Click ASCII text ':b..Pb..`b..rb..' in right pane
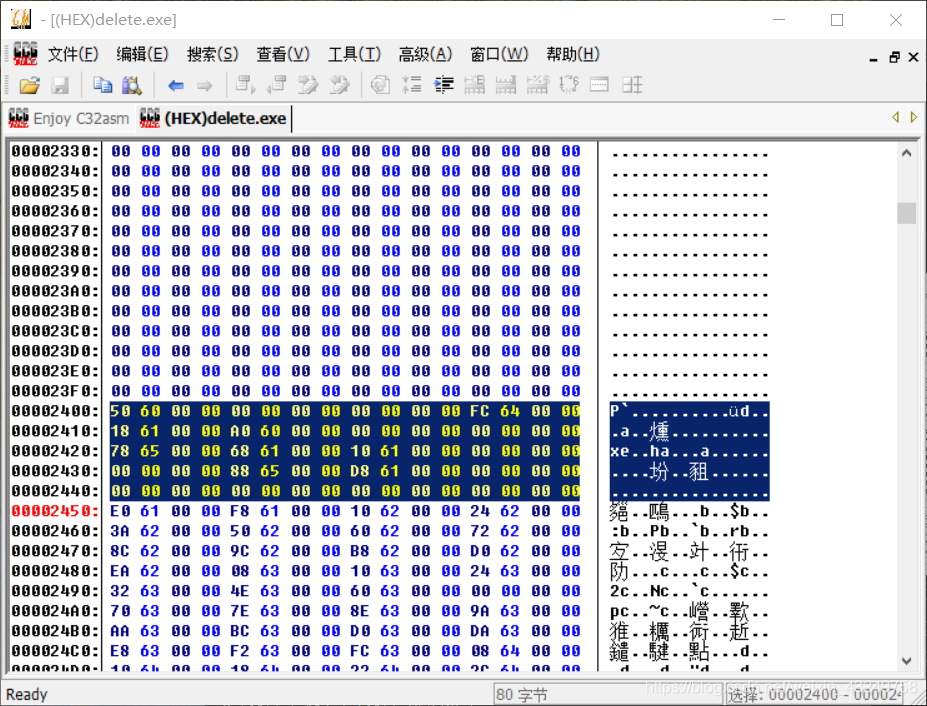This screenshot has width=927, height=706. click(689, 532)
